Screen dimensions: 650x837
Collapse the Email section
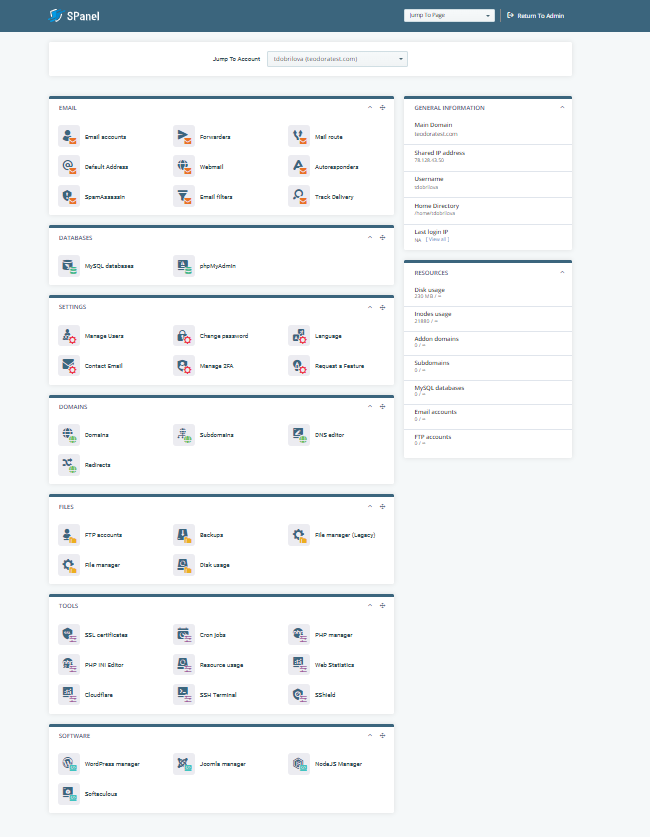click(370, 107)
